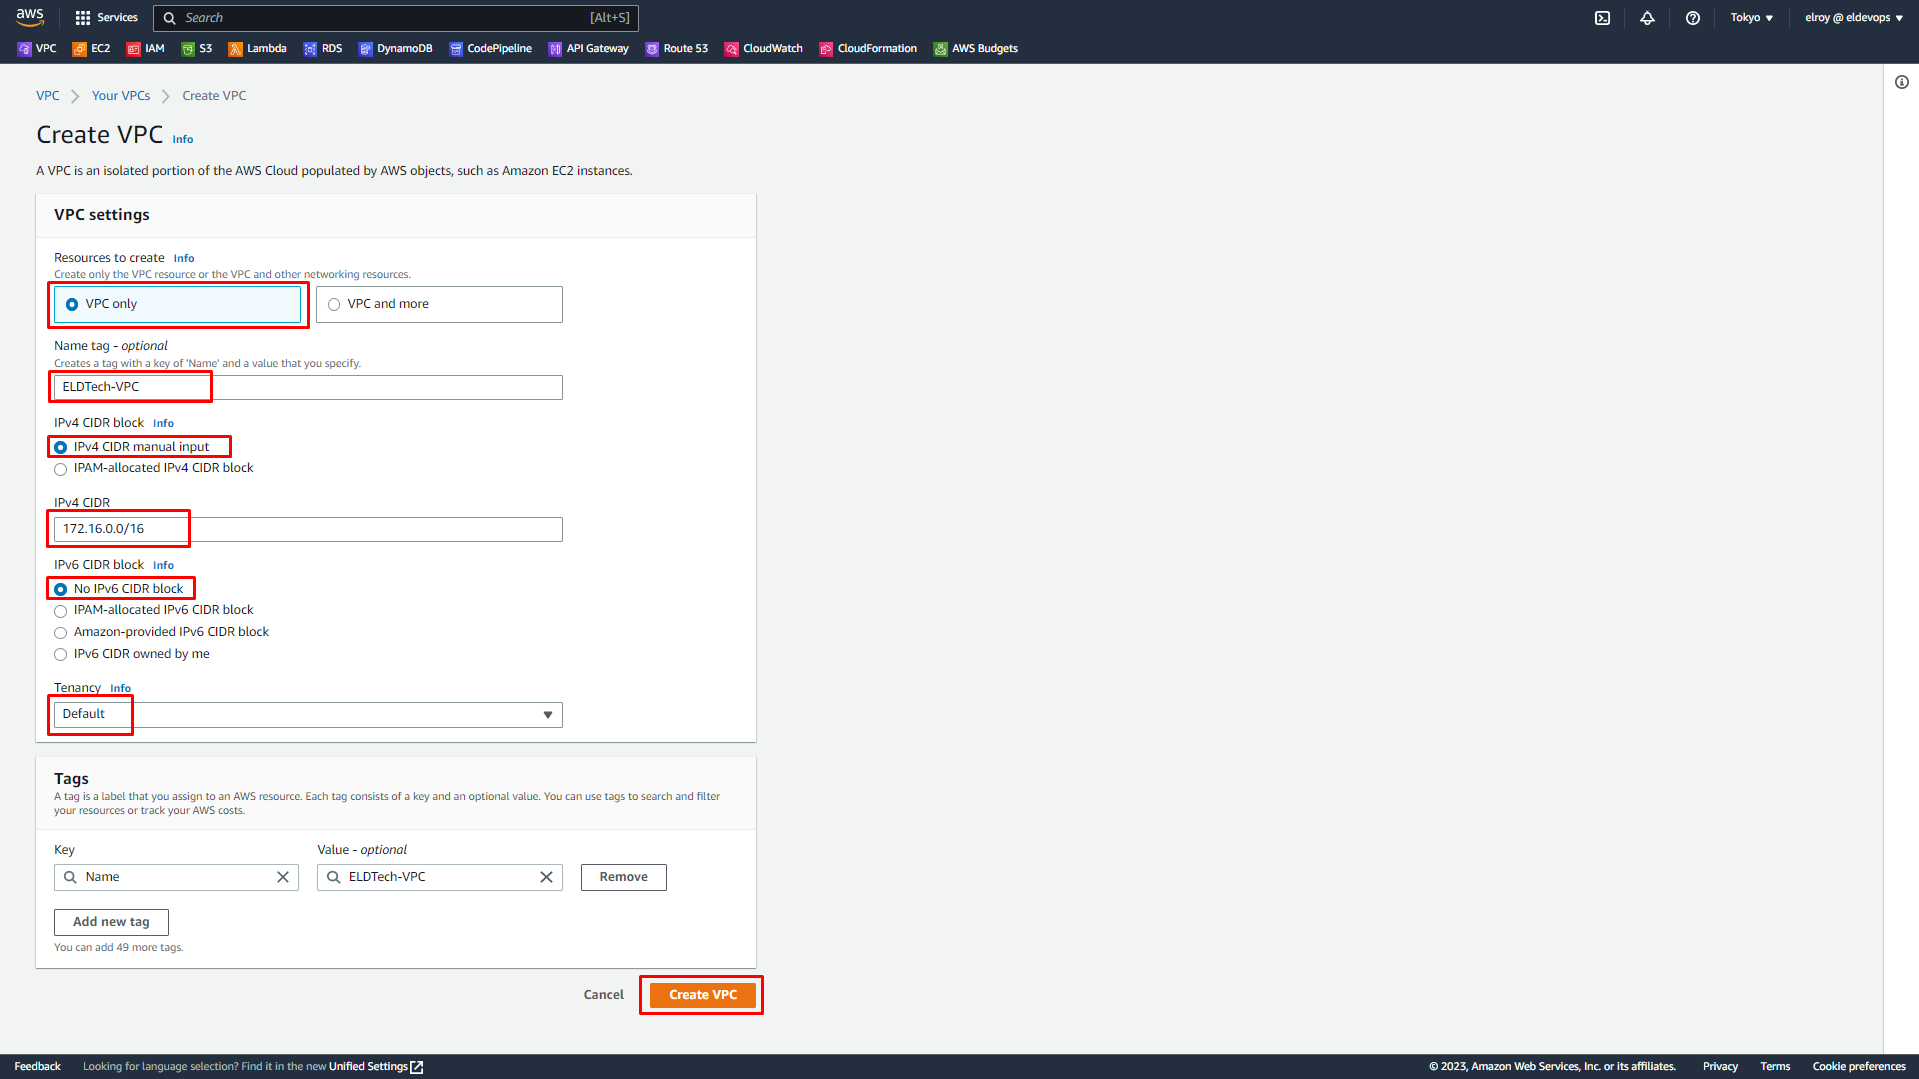
Task: Select the VPC and more option
Action: (439, 304)
